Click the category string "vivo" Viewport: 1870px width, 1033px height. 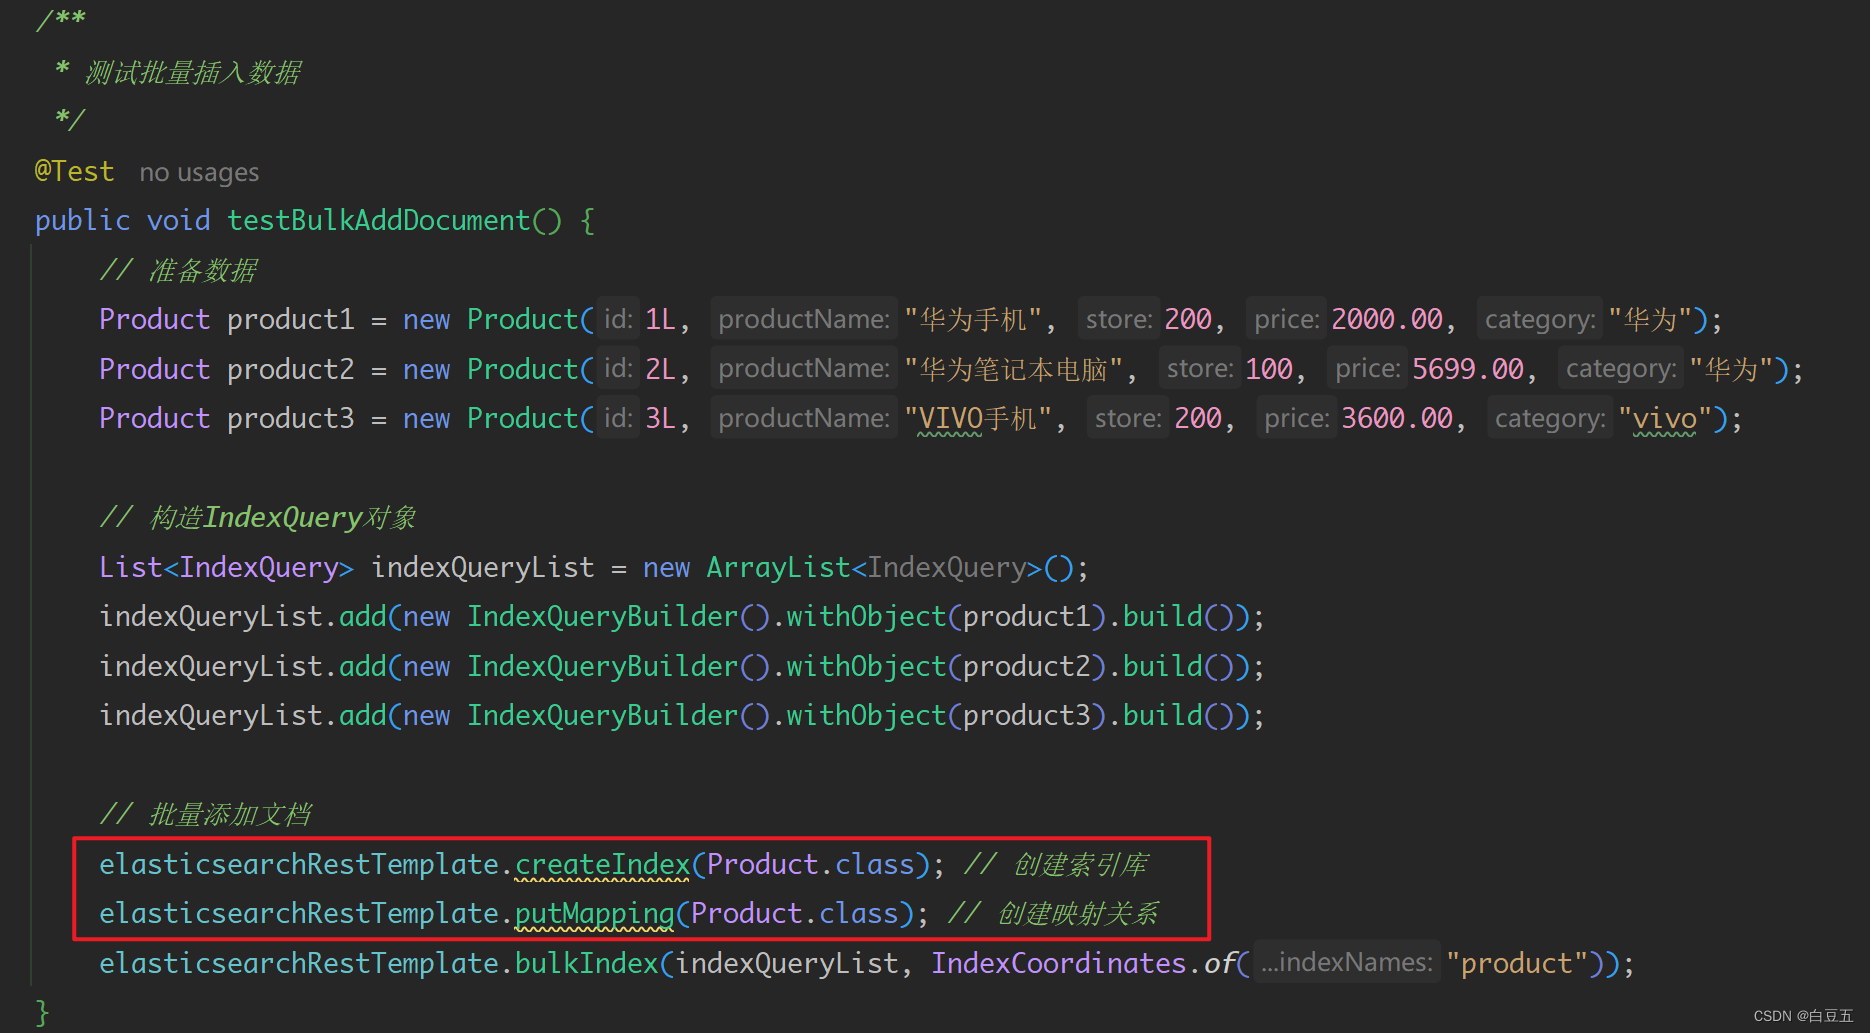coord(1665,418)
